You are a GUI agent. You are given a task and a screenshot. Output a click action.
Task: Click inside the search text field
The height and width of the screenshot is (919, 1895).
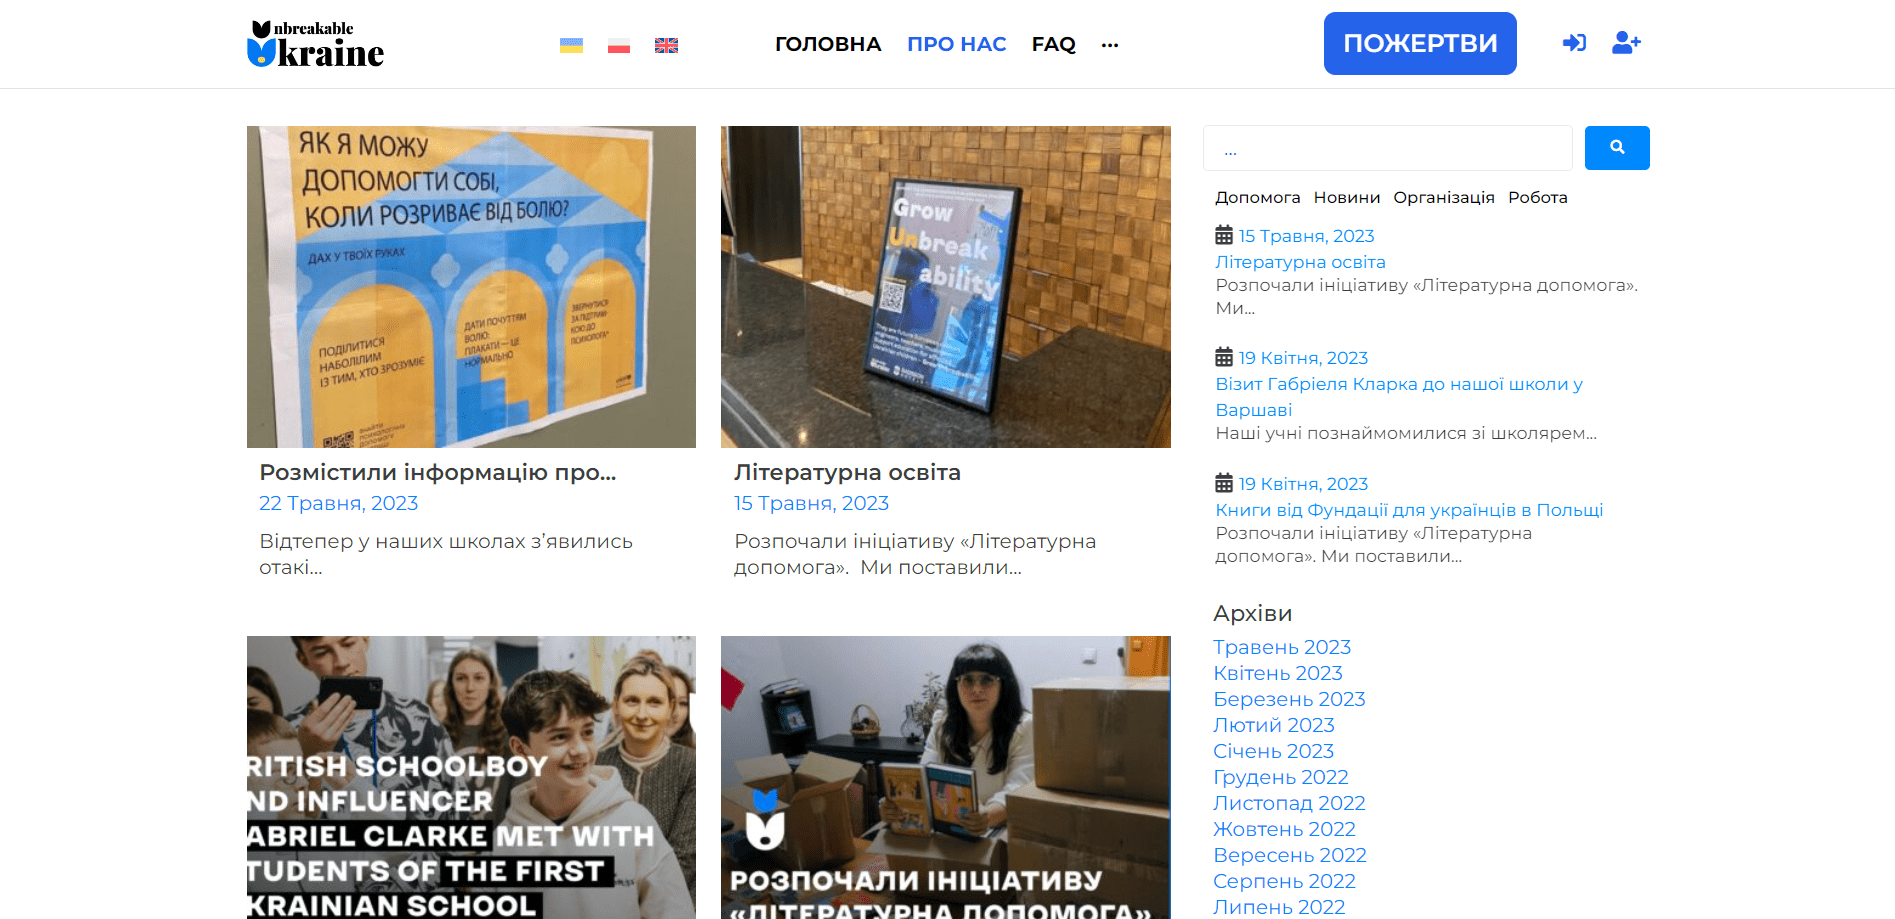[x=1387, y=148]
